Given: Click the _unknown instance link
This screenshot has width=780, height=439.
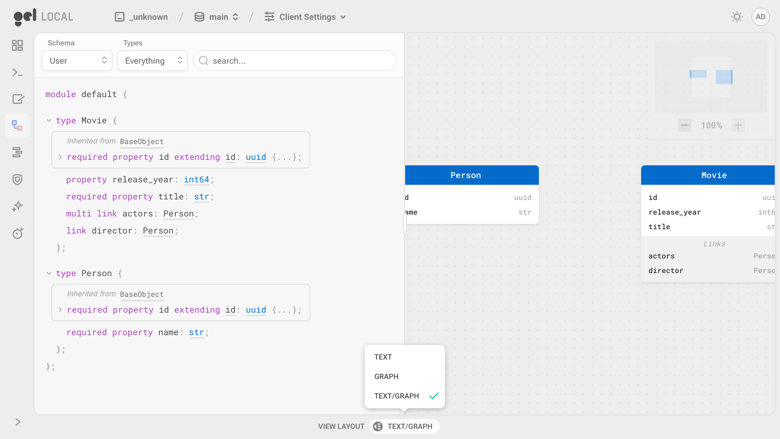Looking at the screenshot, I should pos(141,17).
